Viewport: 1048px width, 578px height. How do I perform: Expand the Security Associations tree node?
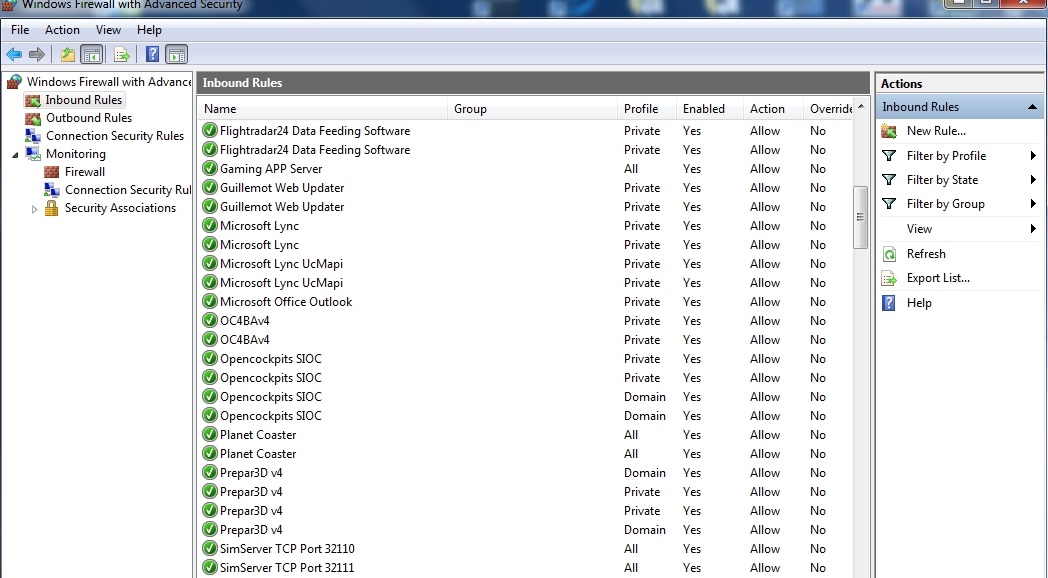[33, 208]
